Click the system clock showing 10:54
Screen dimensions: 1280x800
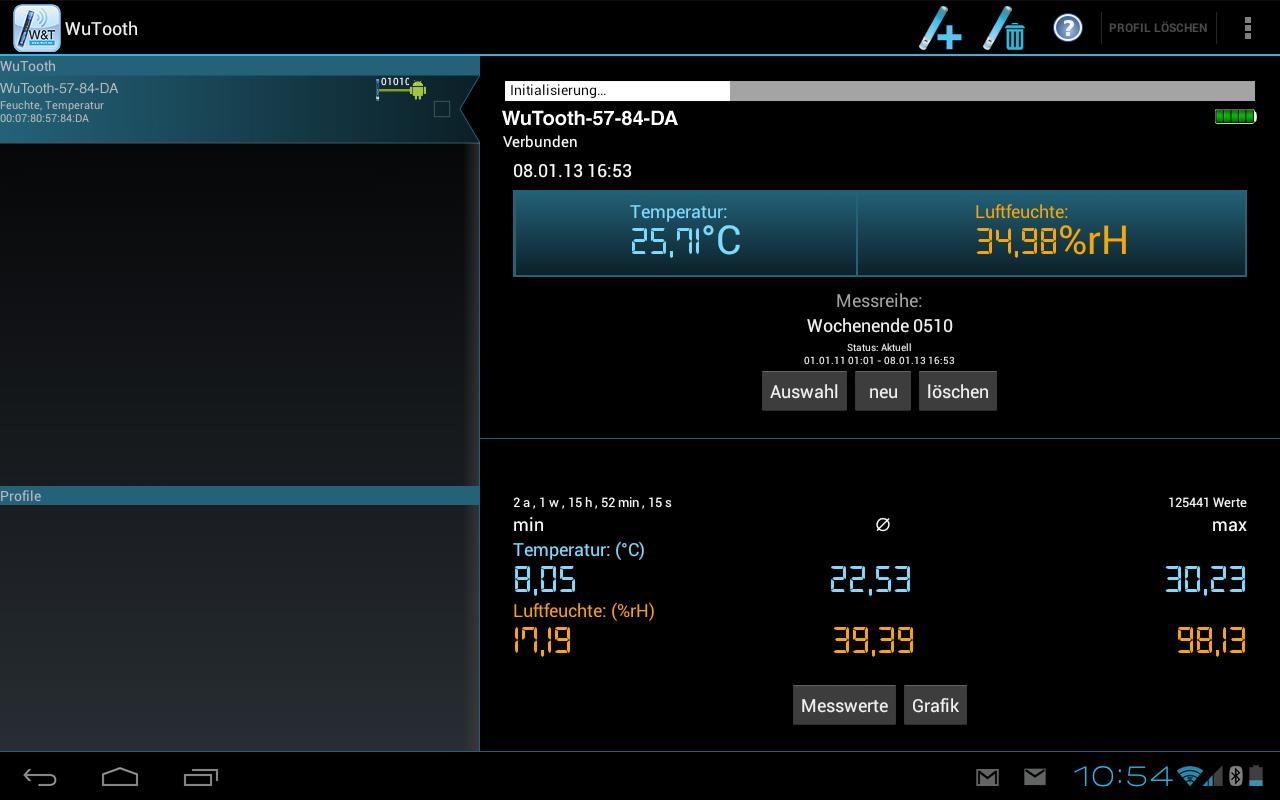click(1123, 776)
